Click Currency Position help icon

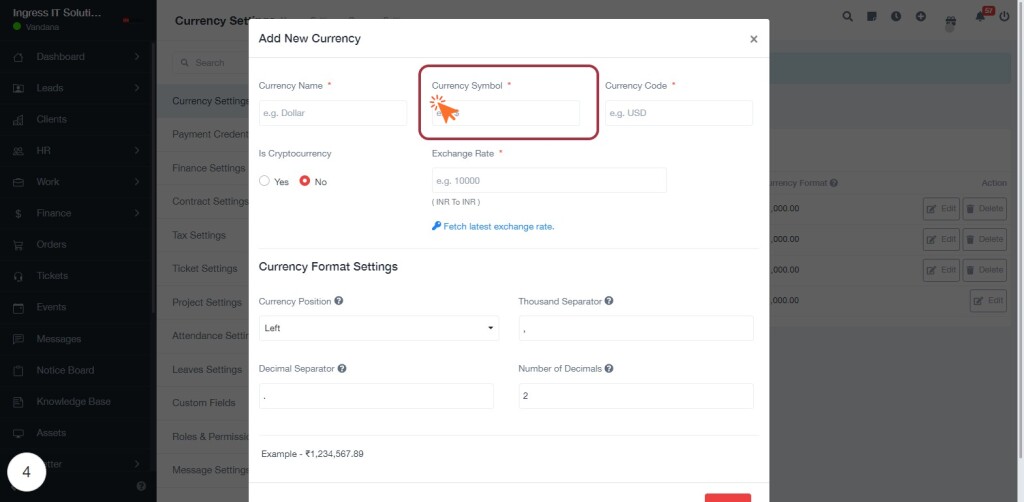point(339,301)
